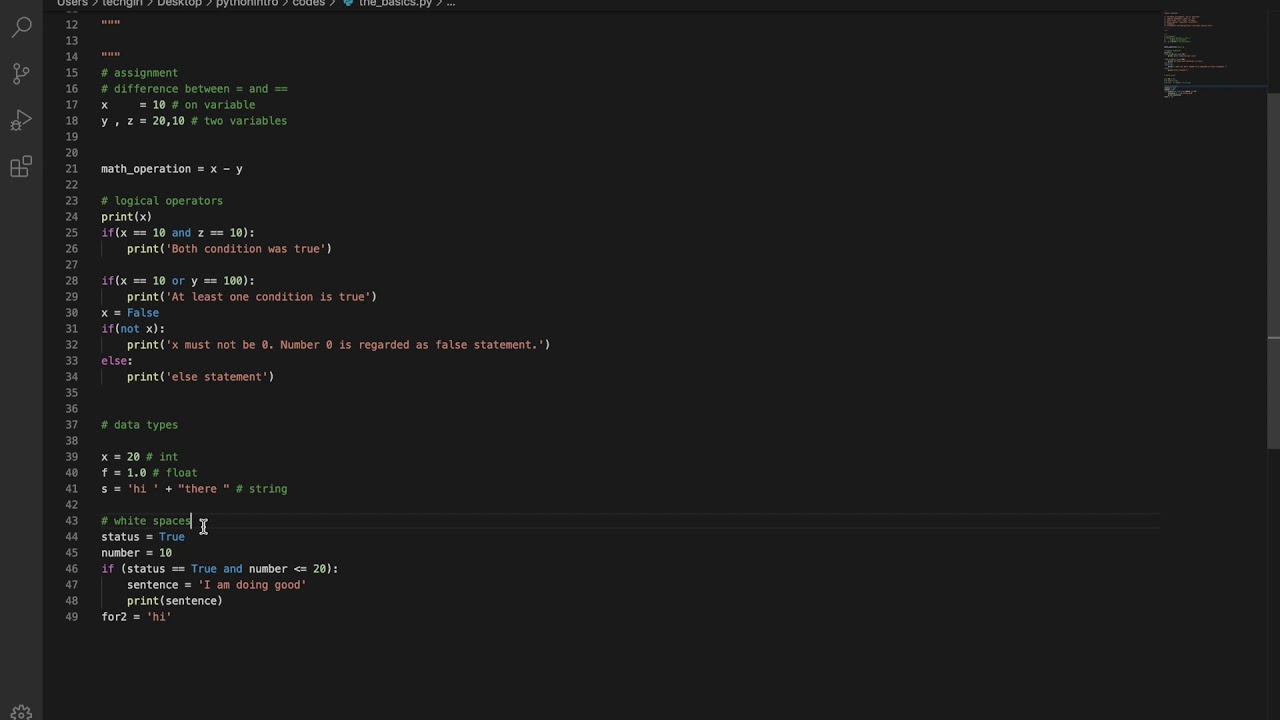Screen dimensions: 1280x720
Task: Click the_basics.py in the breadcrumb
Action: (395, 3)
